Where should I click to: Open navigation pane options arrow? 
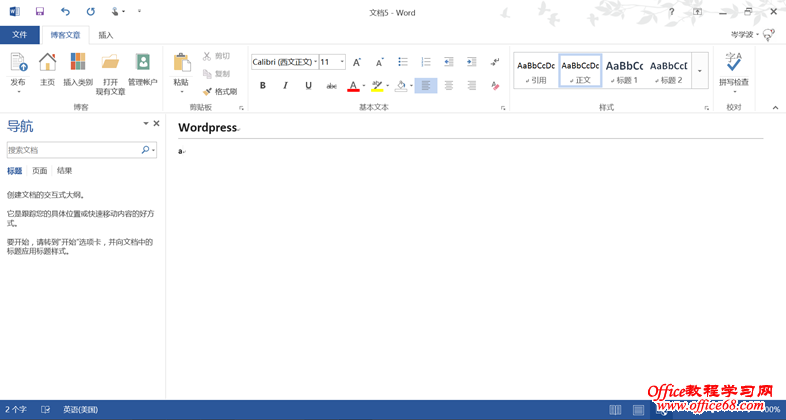(146, 123)
